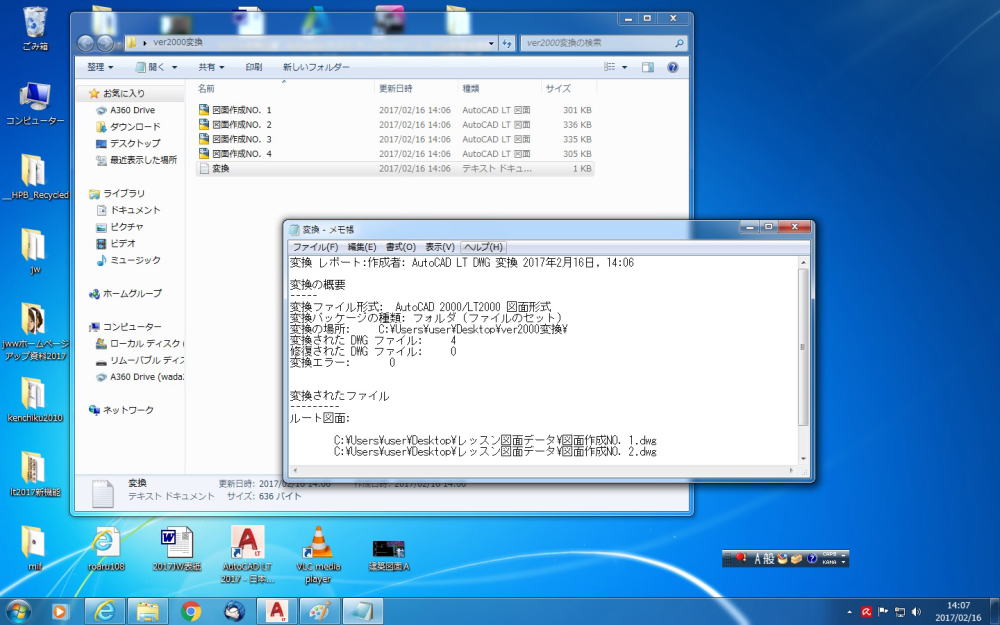The image size is (1000, 625).
Task: Toggle the Explorer preview pane button
Action: (x=648, y=67)
